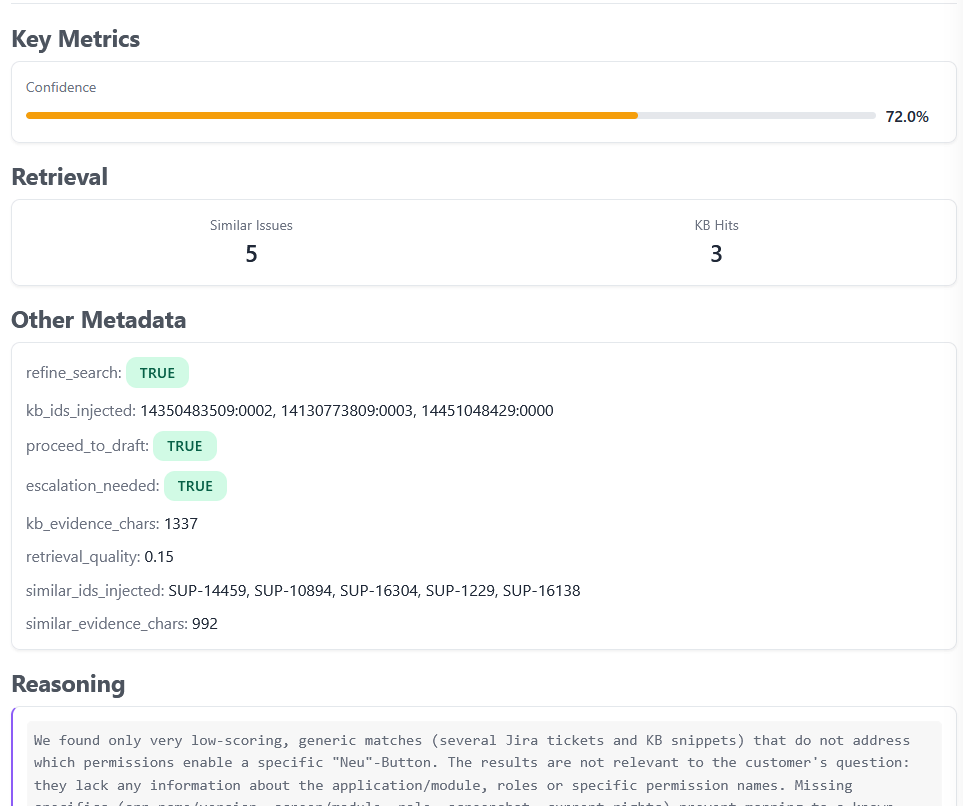This screenshot has width=963, height=806.
Task: Click the refine_search label
Action: pos(74,373)
